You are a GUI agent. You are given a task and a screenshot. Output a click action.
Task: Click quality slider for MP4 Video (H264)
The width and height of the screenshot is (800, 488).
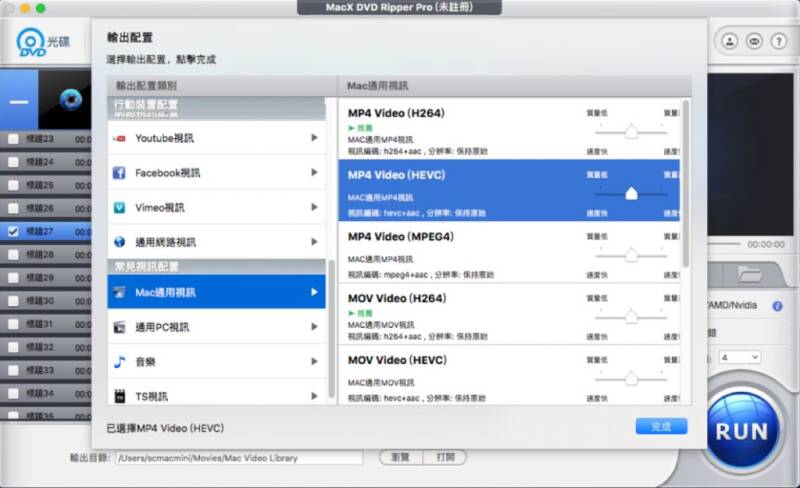(x=631, y=132)
